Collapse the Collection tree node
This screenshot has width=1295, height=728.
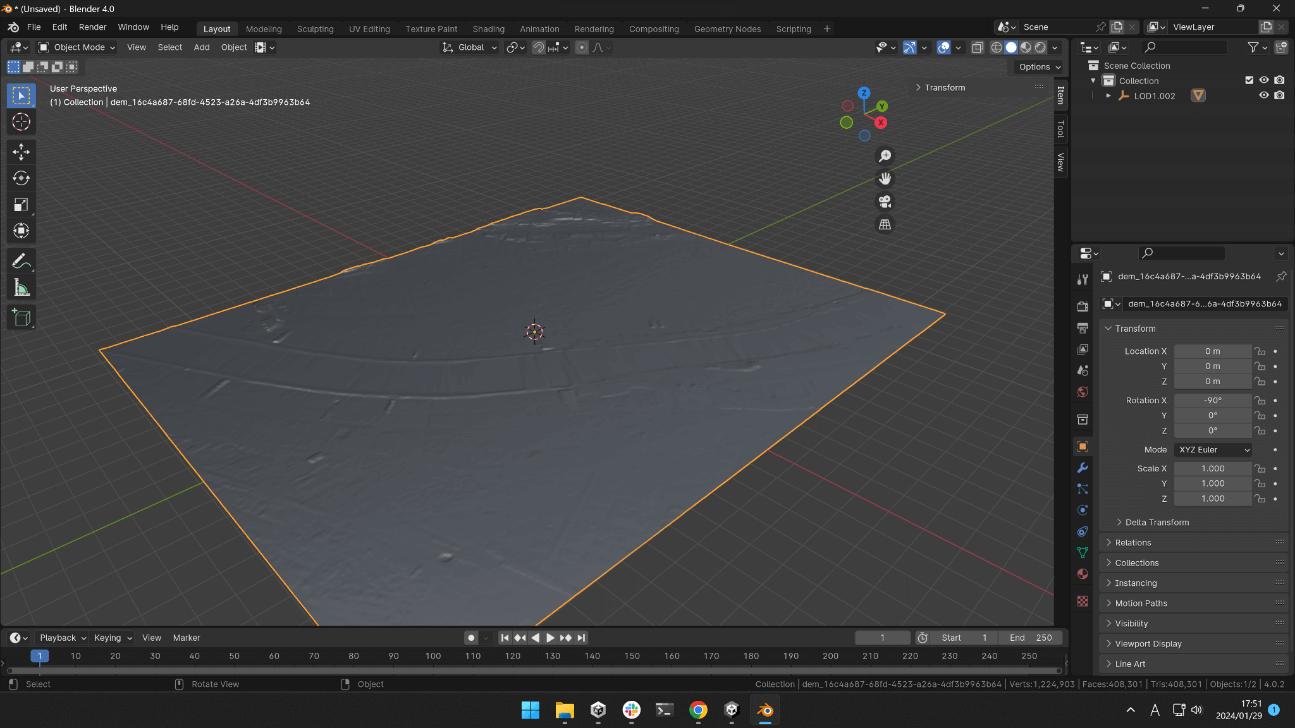tap(1094, 80)
